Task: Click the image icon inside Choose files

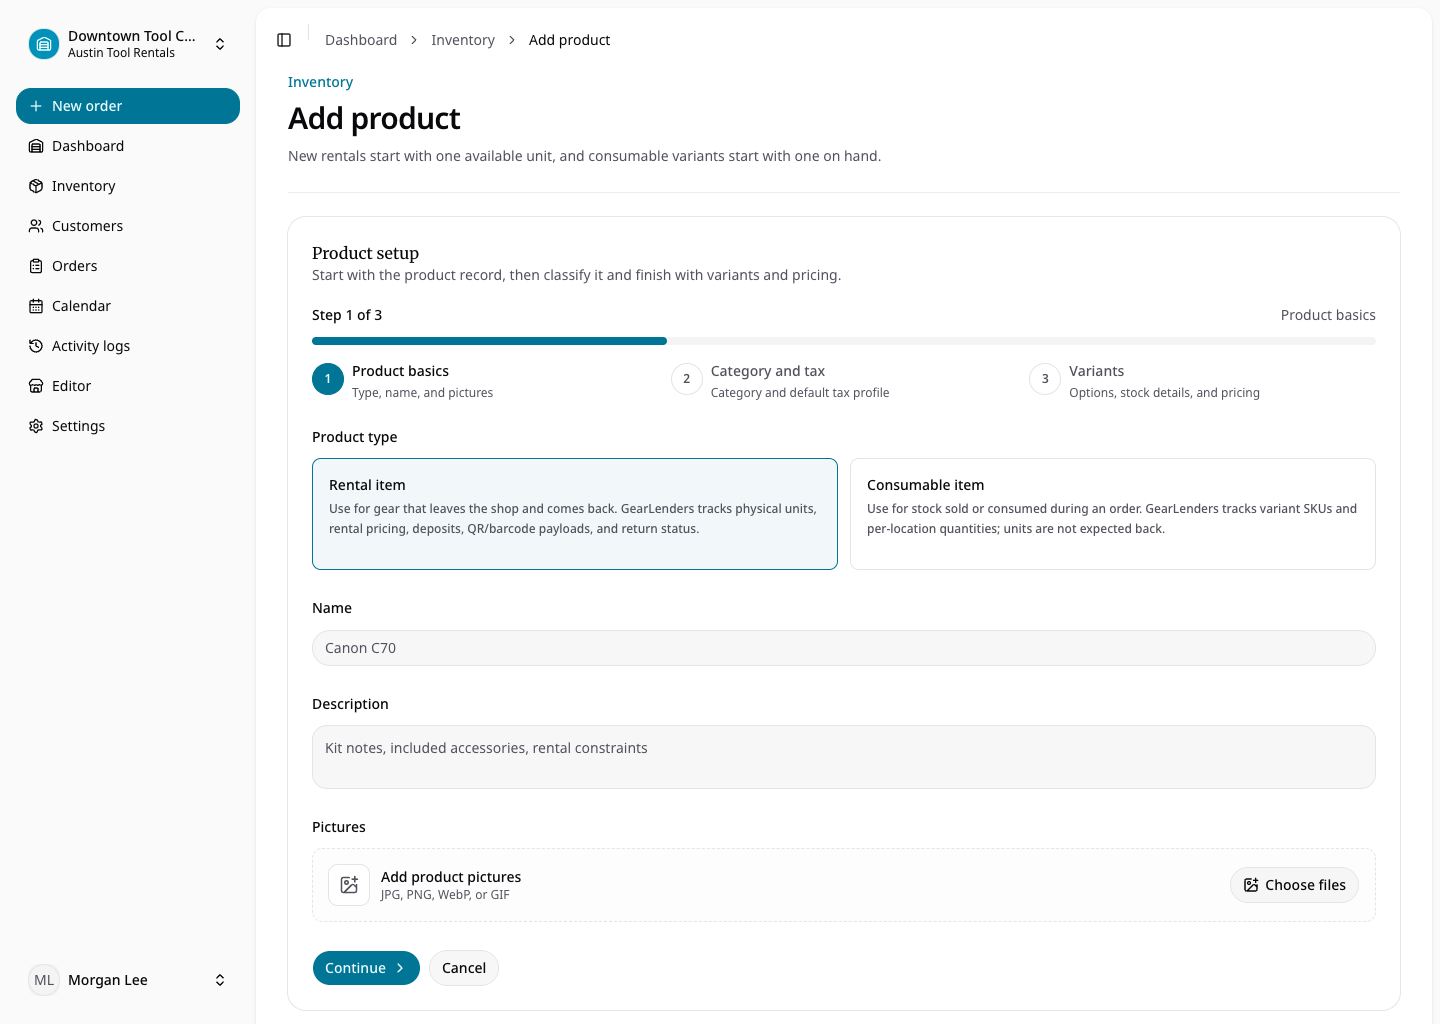Action: 1251,885
